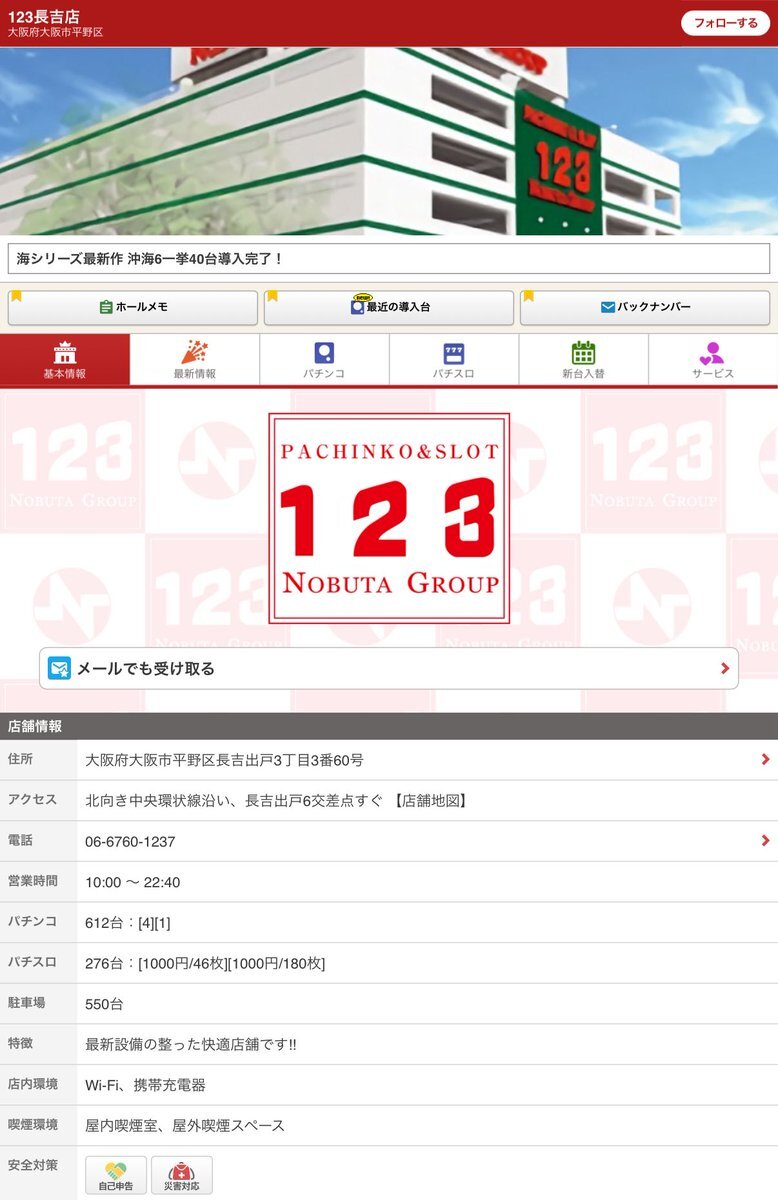Open the 【店舗地図】 store map link
Viewport: 778px width, 1200px height.
(430, 801)
